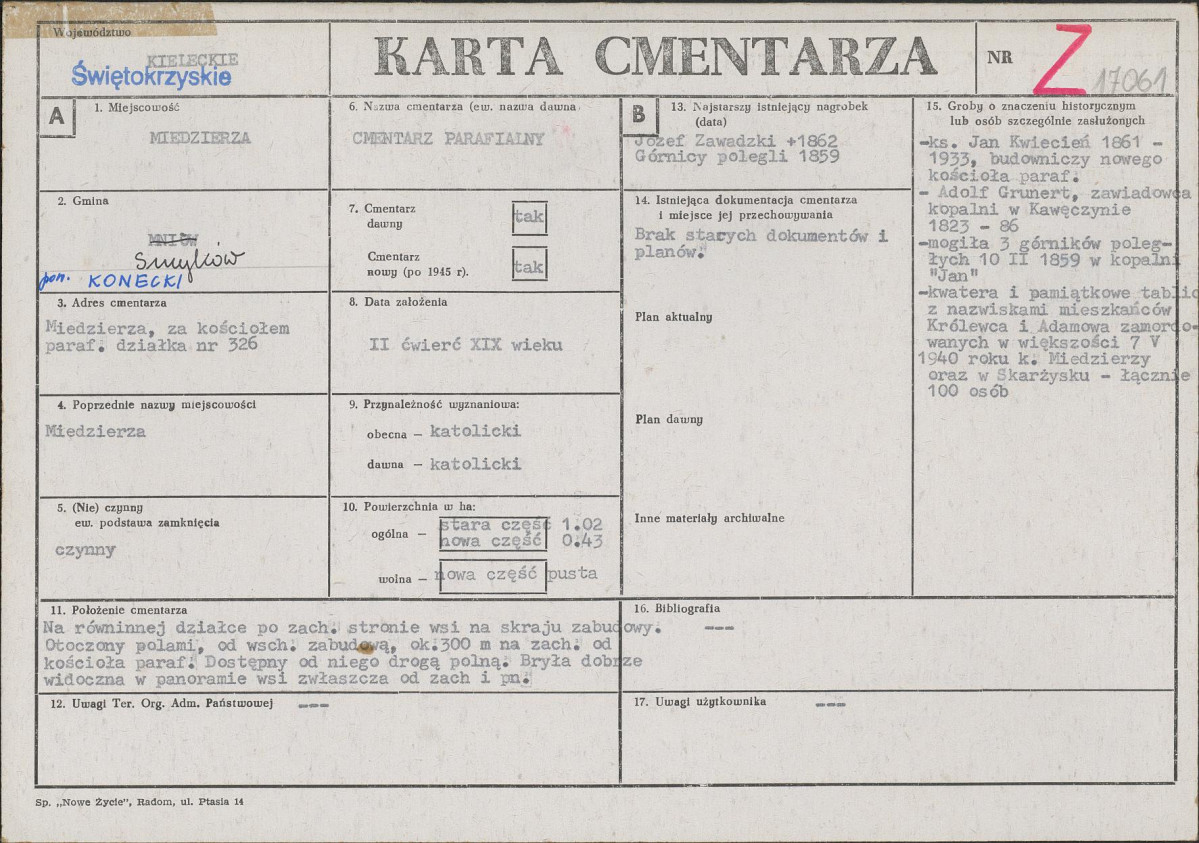Click the label "3. Adres cmentarza"

click(x=112, y=303)
